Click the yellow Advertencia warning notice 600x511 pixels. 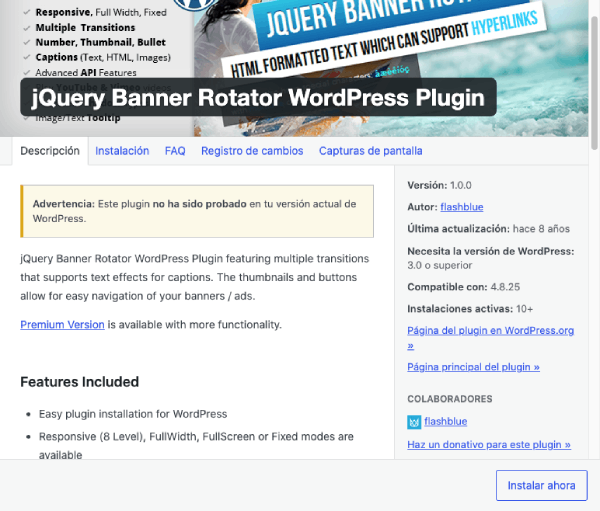tap(196, 210)
